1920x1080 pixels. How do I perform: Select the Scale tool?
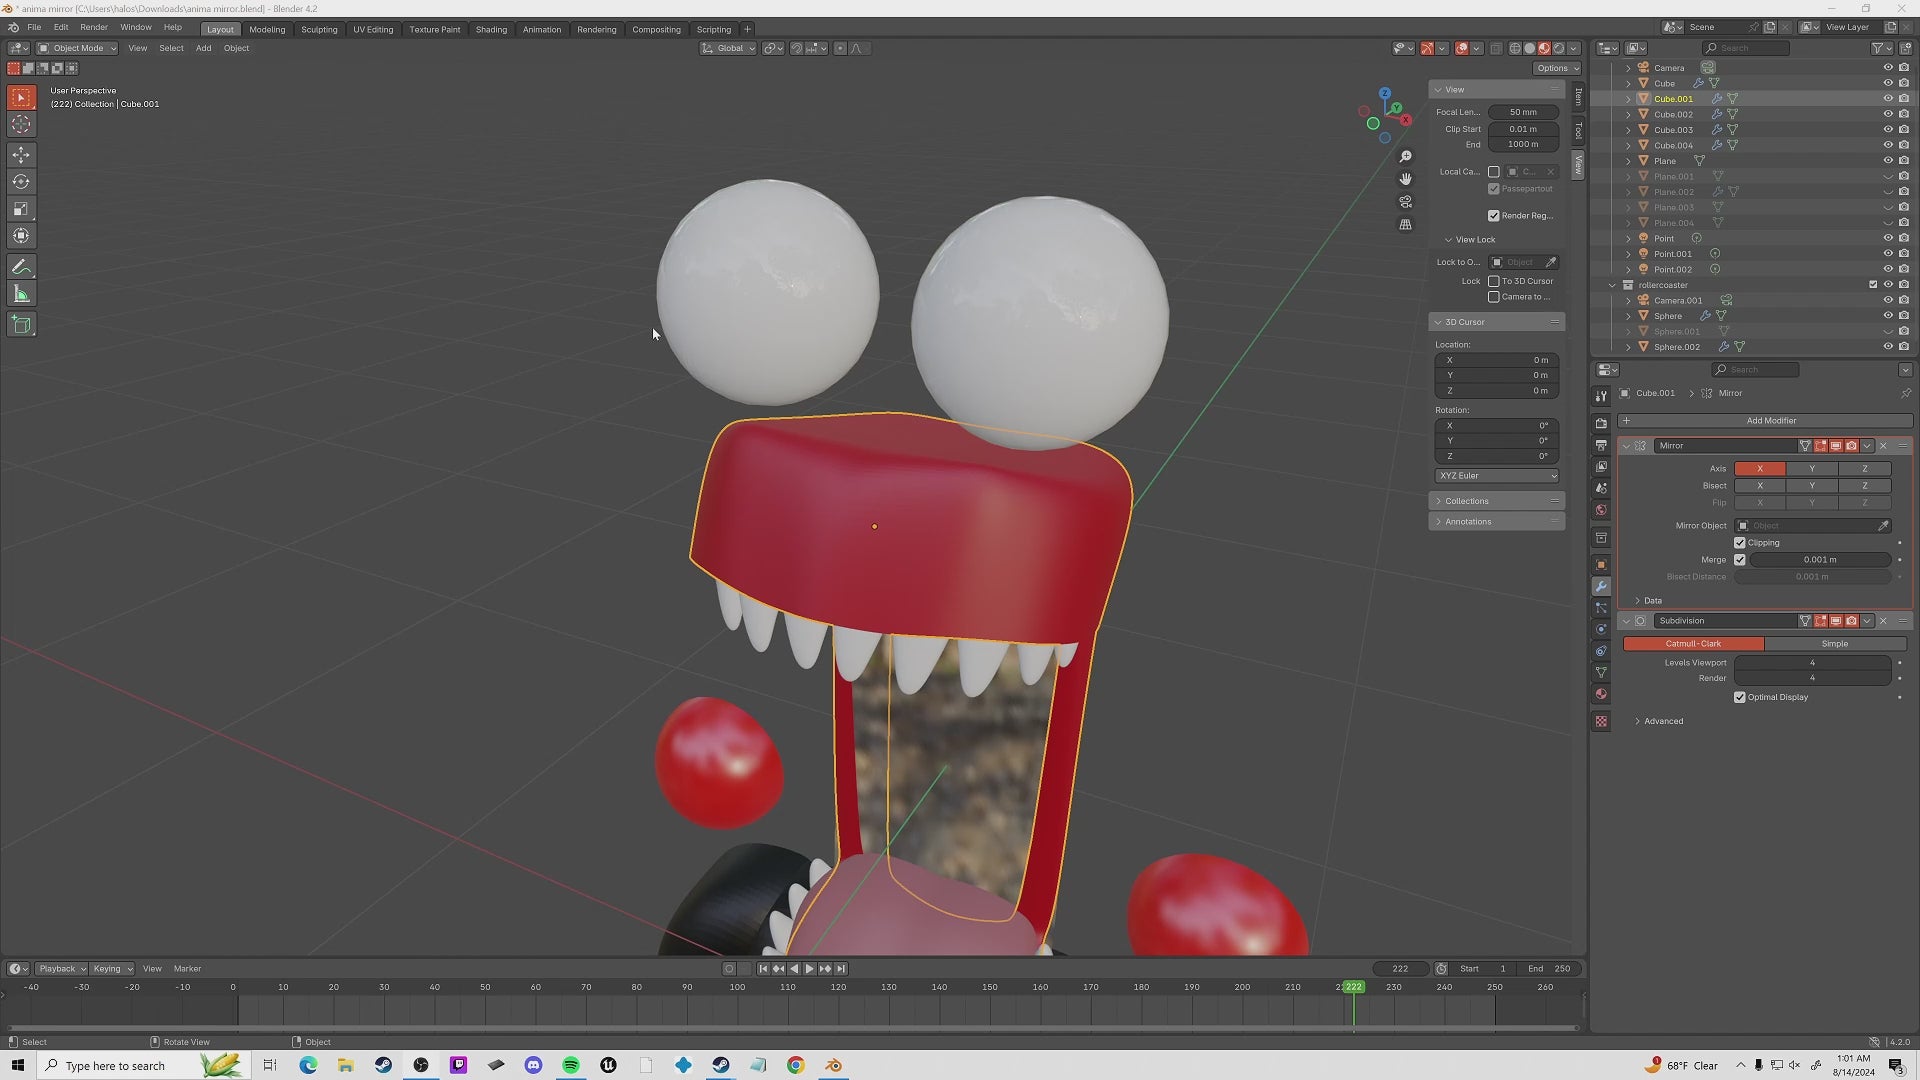pyautogui.click(x=21, y=209)
